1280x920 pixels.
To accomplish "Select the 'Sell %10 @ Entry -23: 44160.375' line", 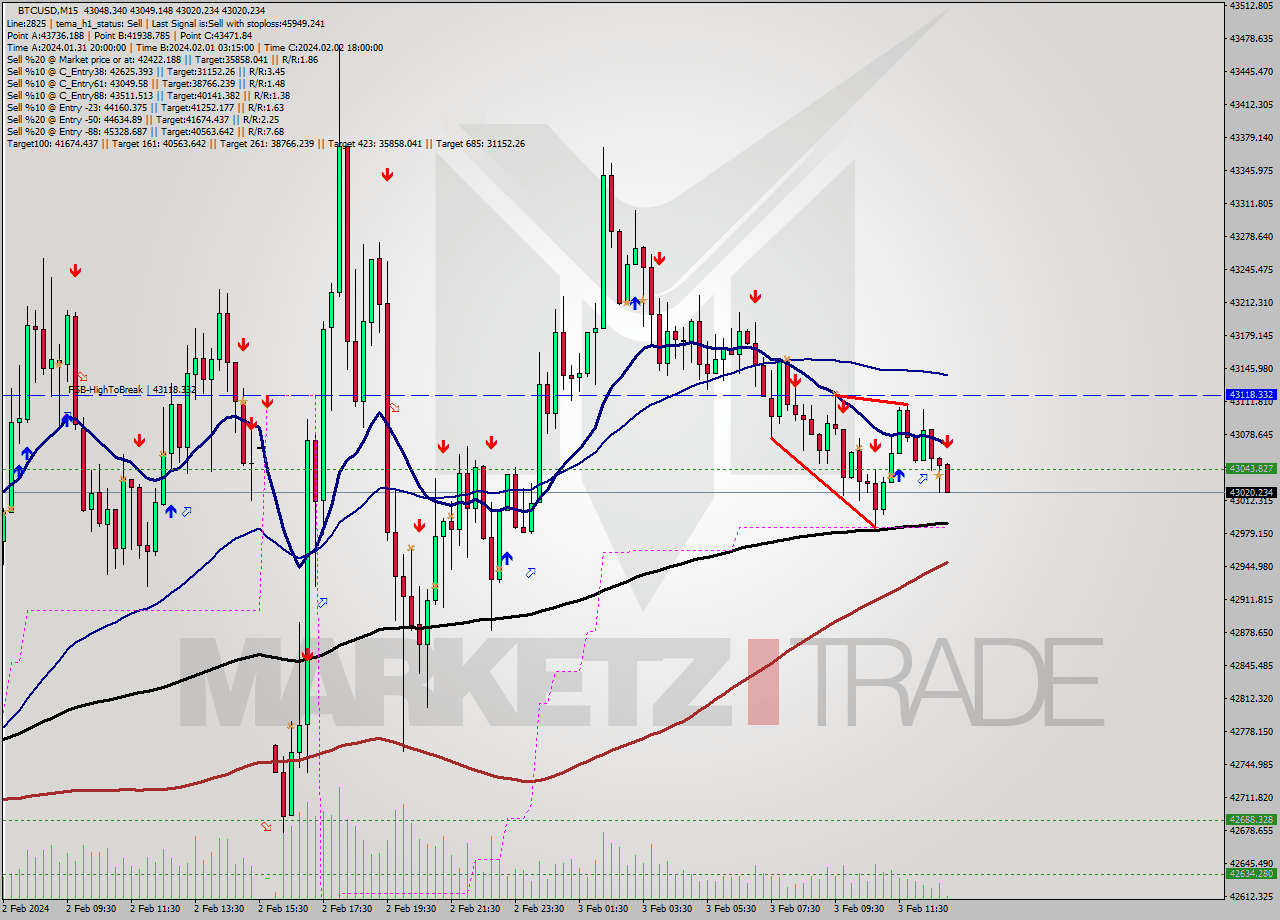I will pos(145,107).
